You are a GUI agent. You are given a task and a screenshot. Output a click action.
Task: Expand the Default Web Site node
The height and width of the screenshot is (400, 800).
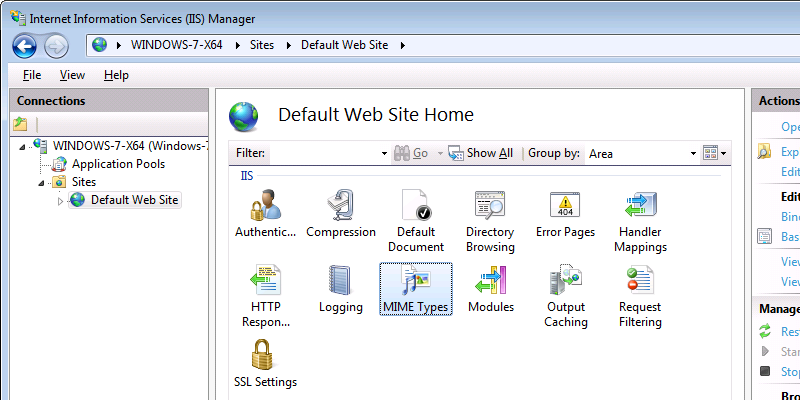[x=60, y=201]
